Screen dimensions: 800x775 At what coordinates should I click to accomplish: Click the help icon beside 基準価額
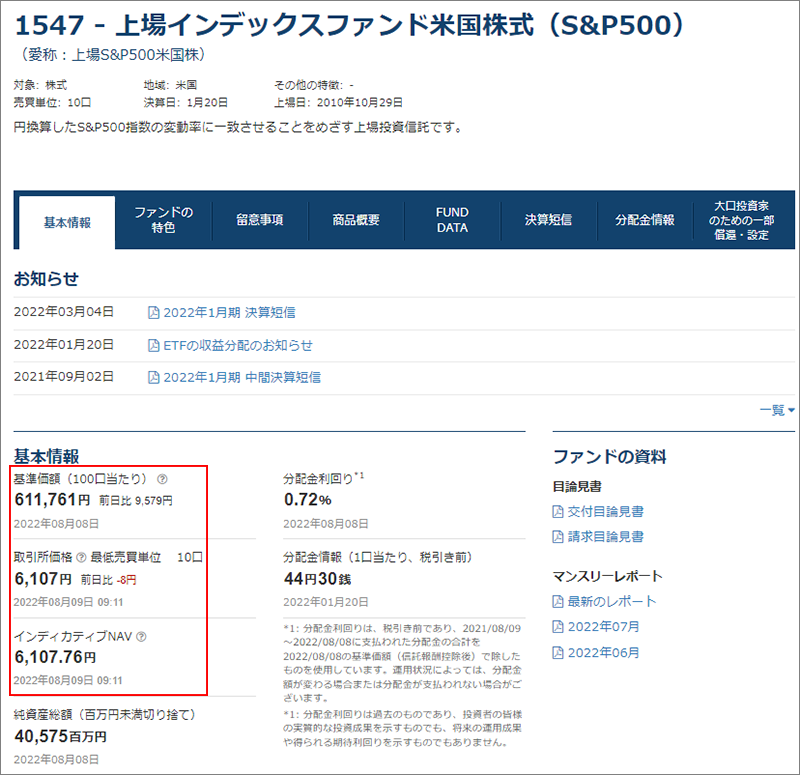coord(162,479)
